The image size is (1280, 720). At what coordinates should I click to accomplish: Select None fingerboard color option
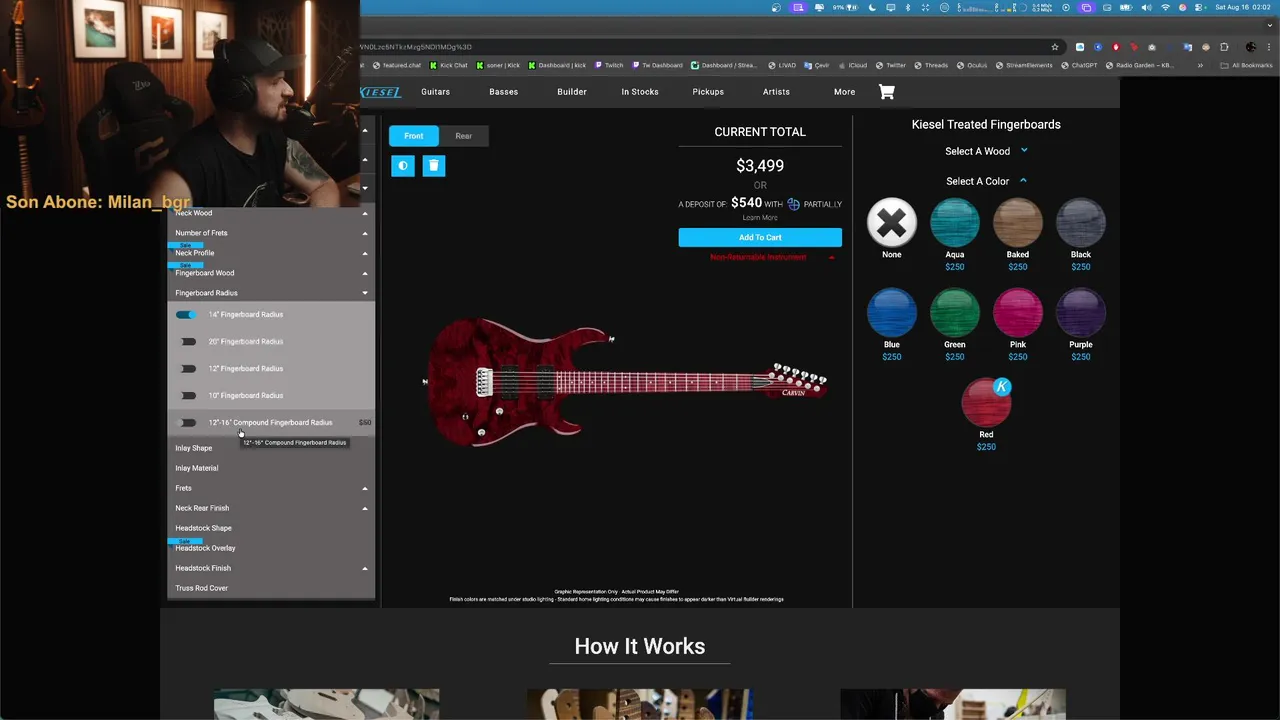pyautogui.click(x=892, y=222)
